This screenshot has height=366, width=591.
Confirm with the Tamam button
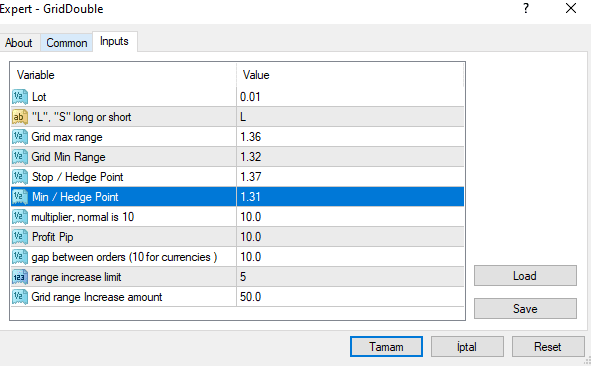click(x=386, y=346)
